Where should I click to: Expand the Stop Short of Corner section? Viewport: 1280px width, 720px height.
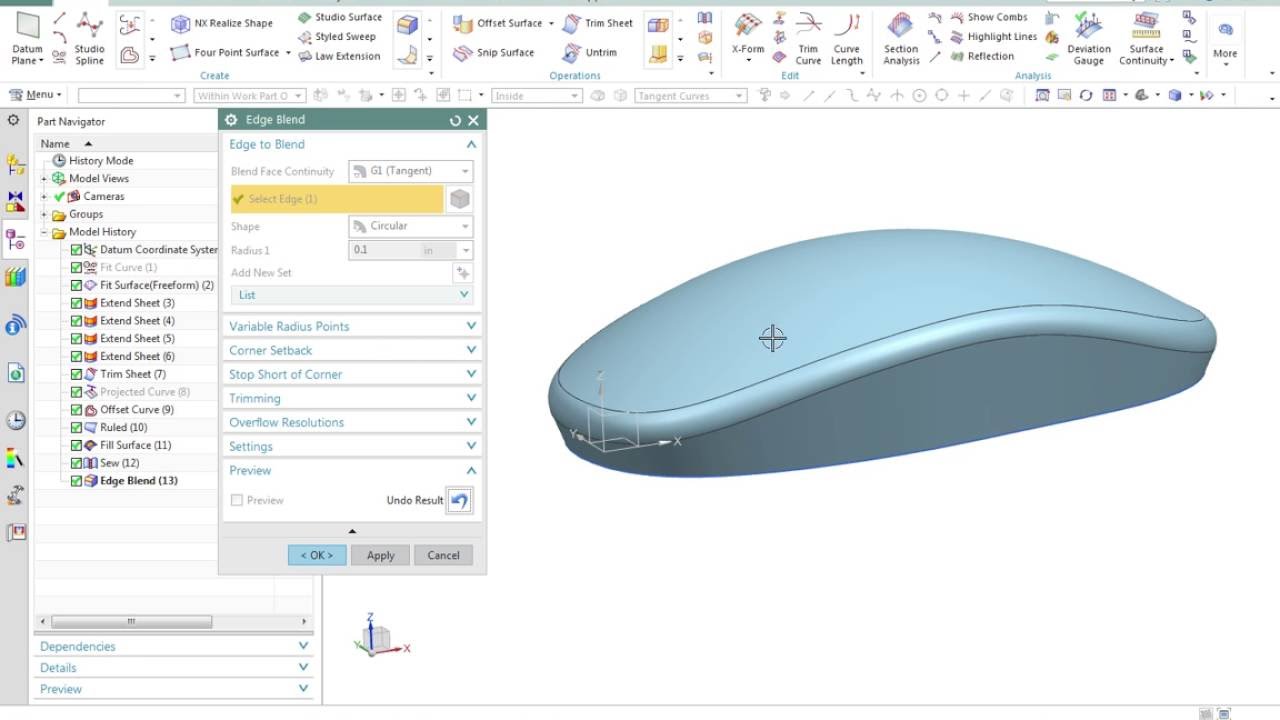click(352, 374)
